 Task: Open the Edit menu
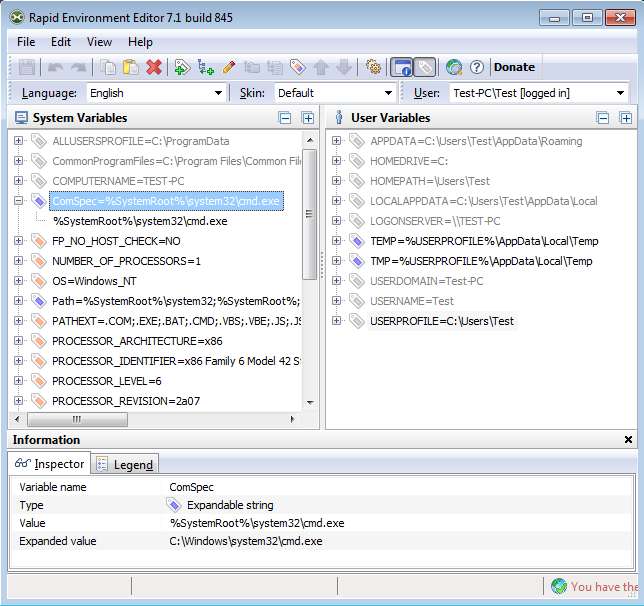(61, 42)
